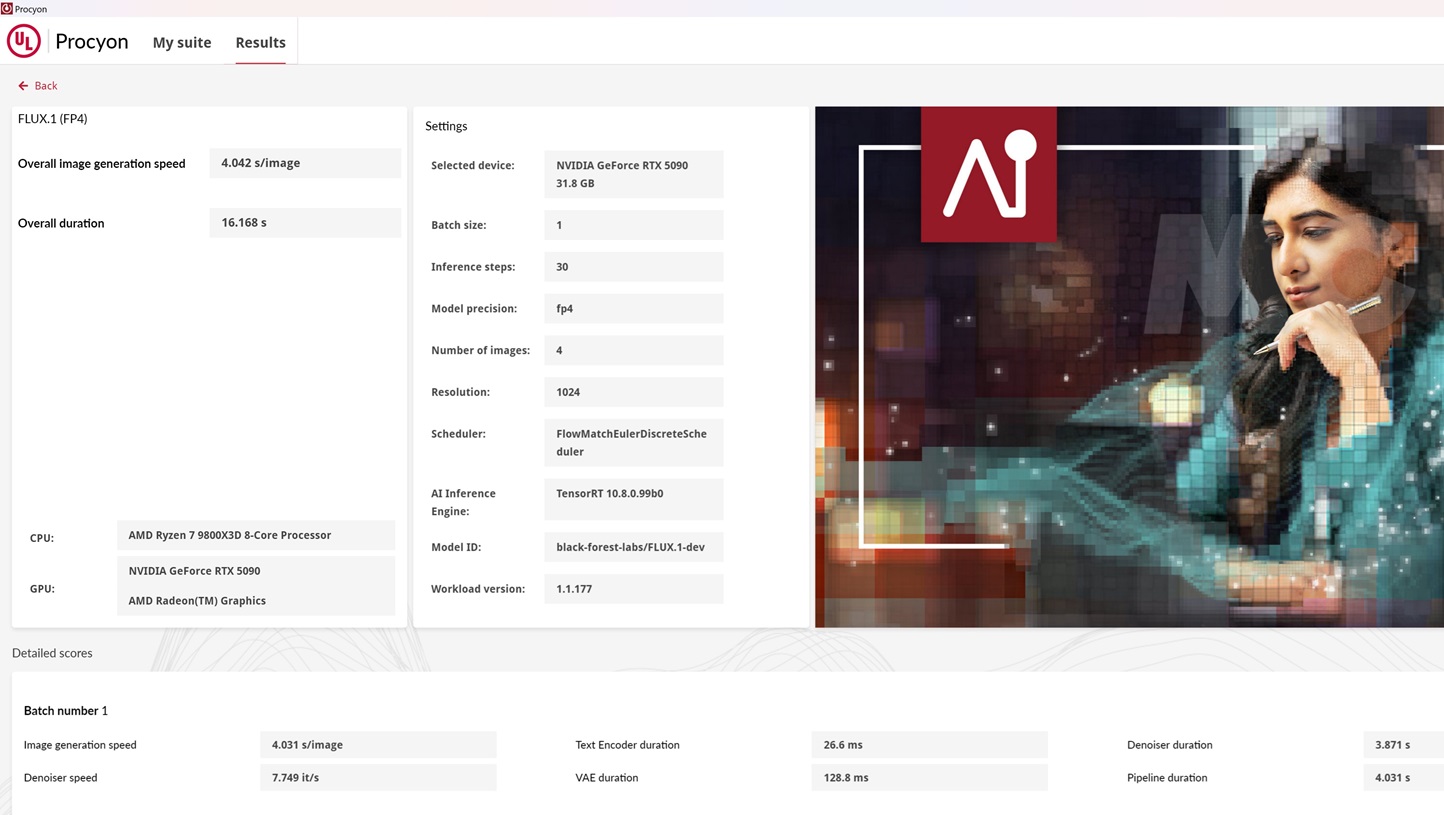Click the Procyon title bar app icon
Screen dimensions: 1444x815
(x=7, y=8)
